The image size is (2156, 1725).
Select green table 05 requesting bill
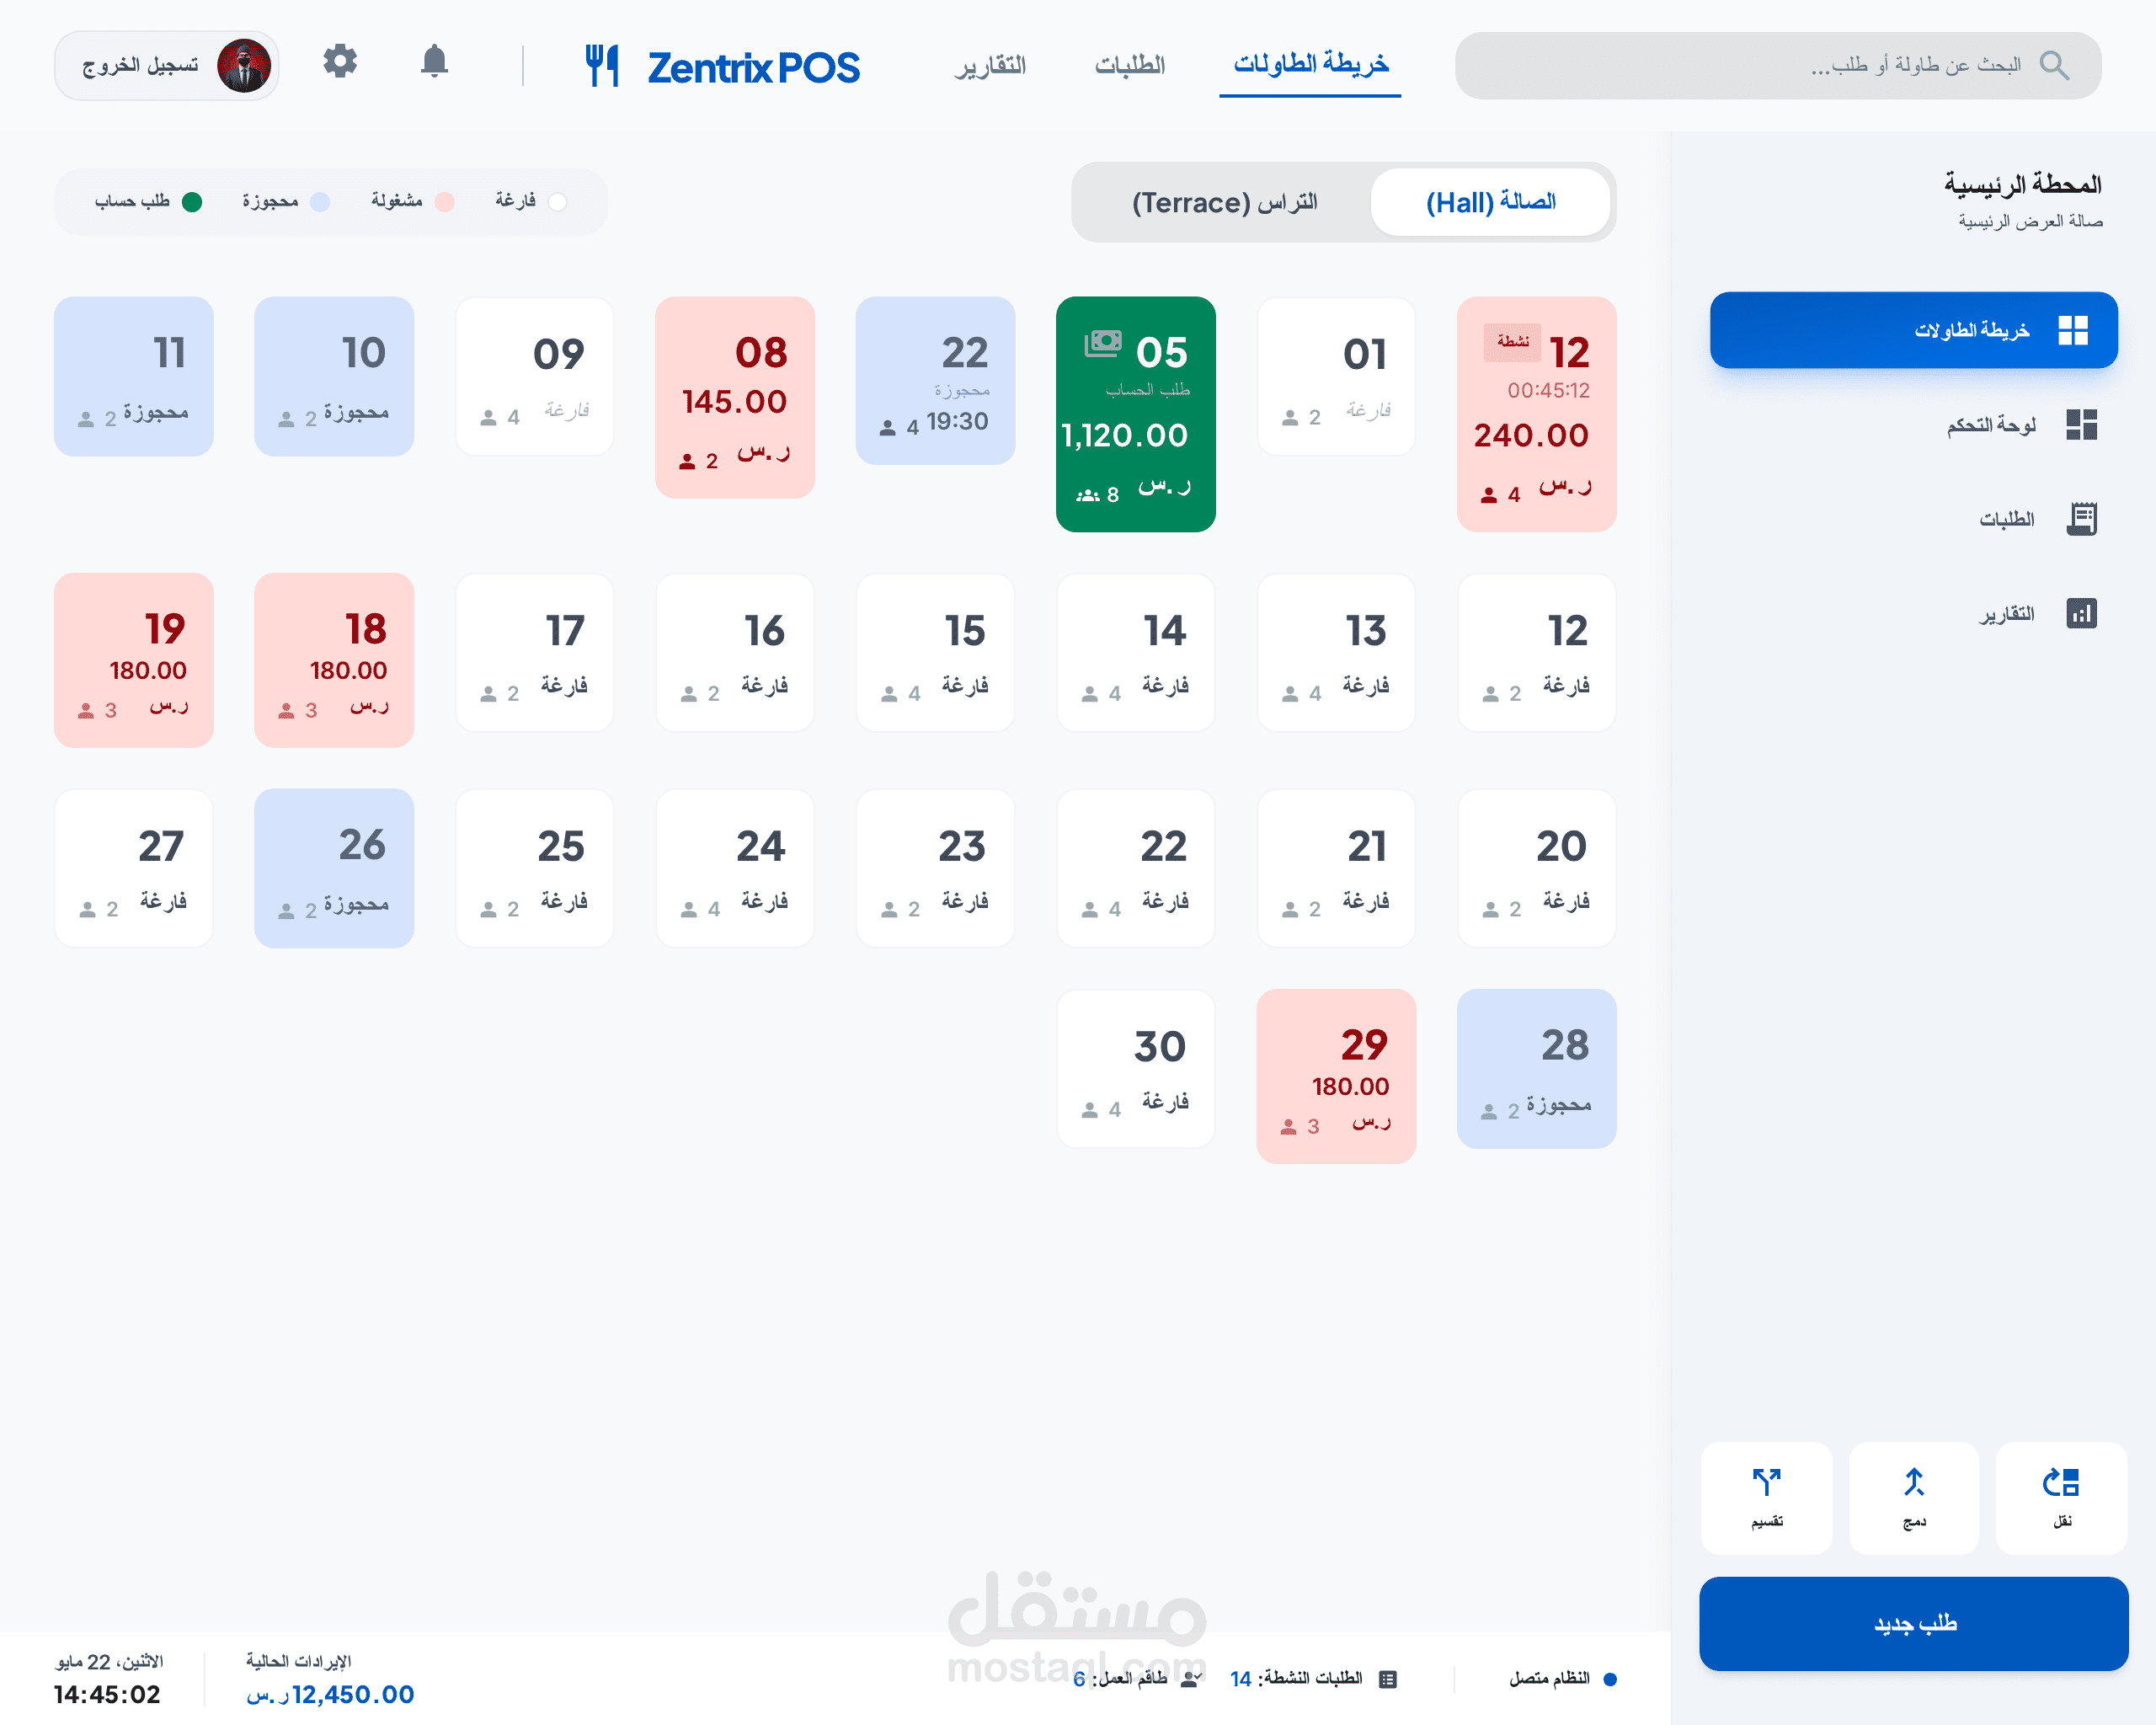[x=1135, y=414]
